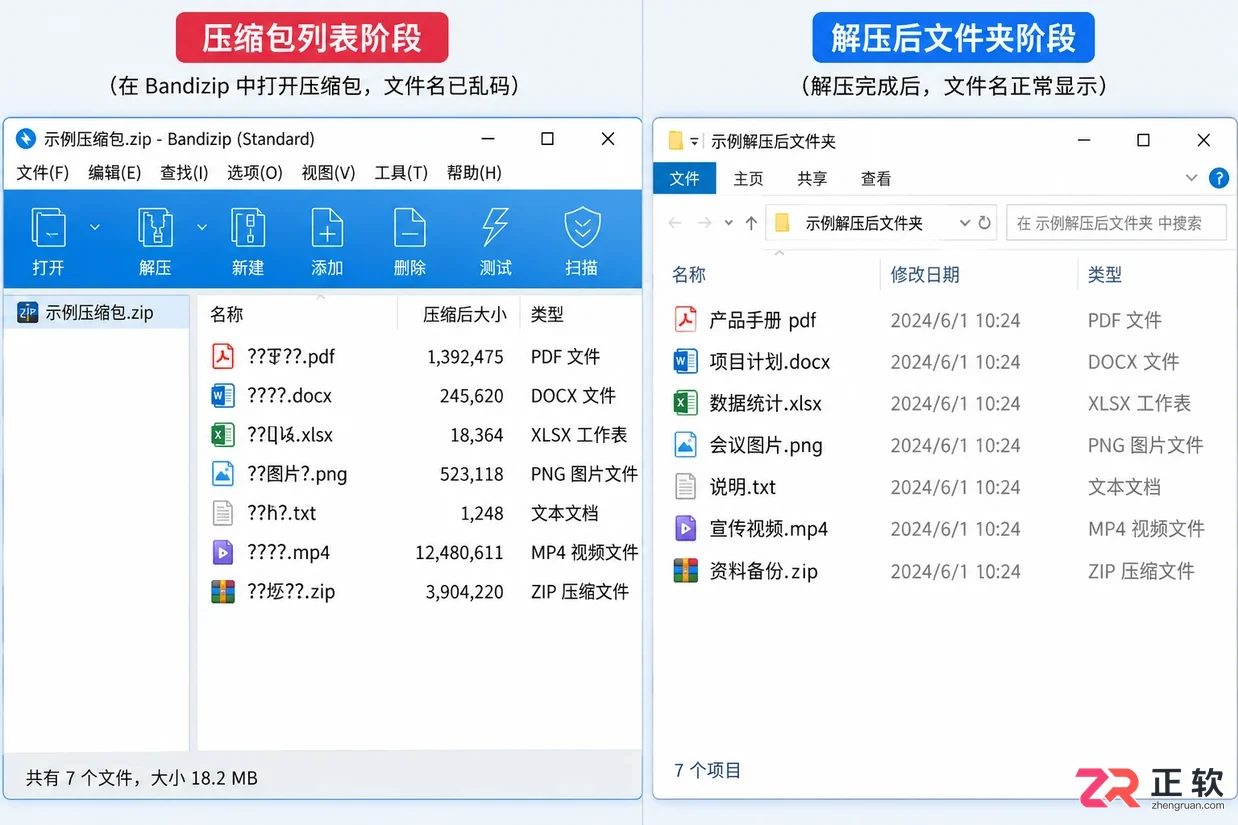Sort by 类型 column in Explorer

coord(1105,274)
